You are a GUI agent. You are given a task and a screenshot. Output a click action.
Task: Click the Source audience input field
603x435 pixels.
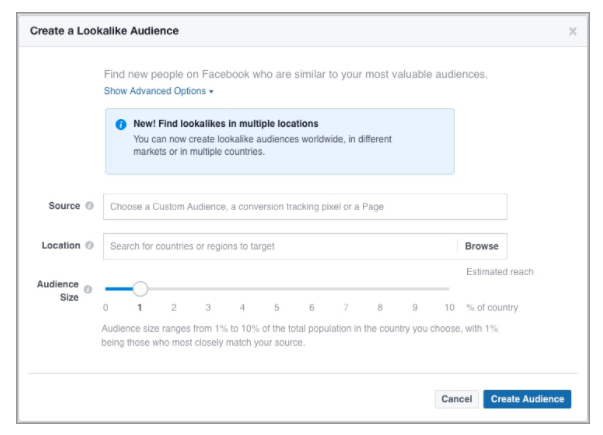(x=305, y=207)
